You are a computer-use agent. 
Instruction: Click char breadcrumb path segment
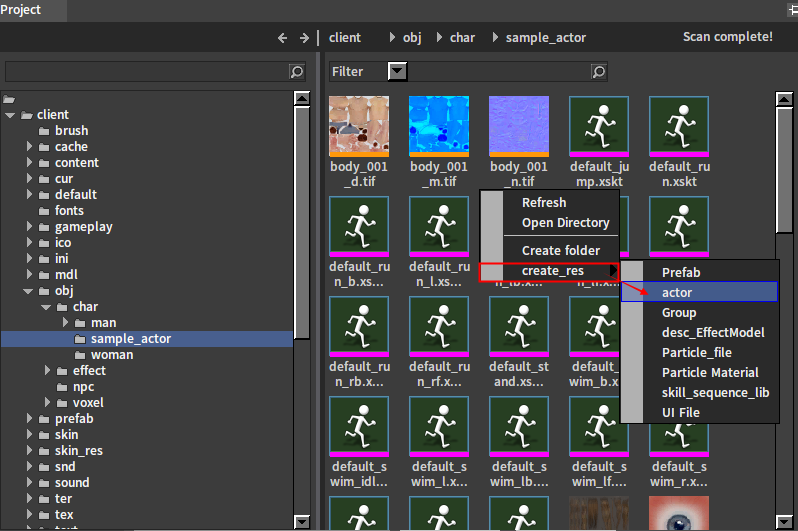tap(462, 38)
